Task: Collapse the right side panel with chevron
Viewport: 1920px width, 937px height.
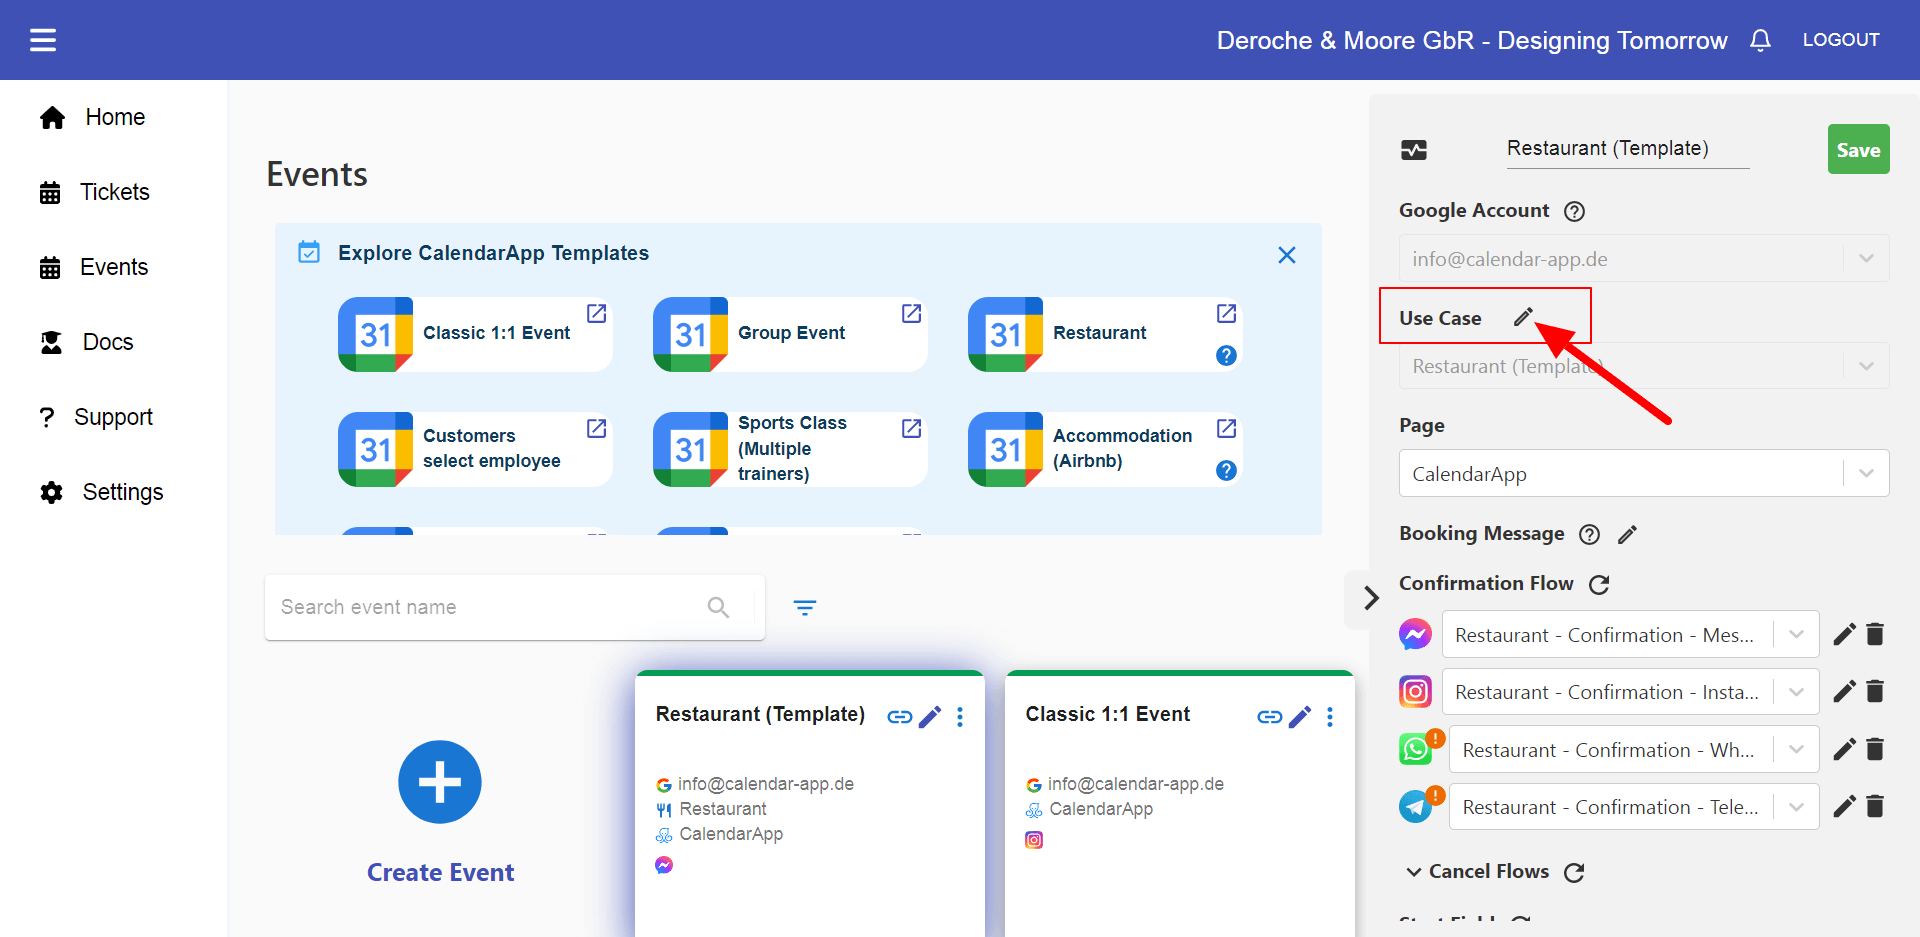Action: [x=1371, y=598]
